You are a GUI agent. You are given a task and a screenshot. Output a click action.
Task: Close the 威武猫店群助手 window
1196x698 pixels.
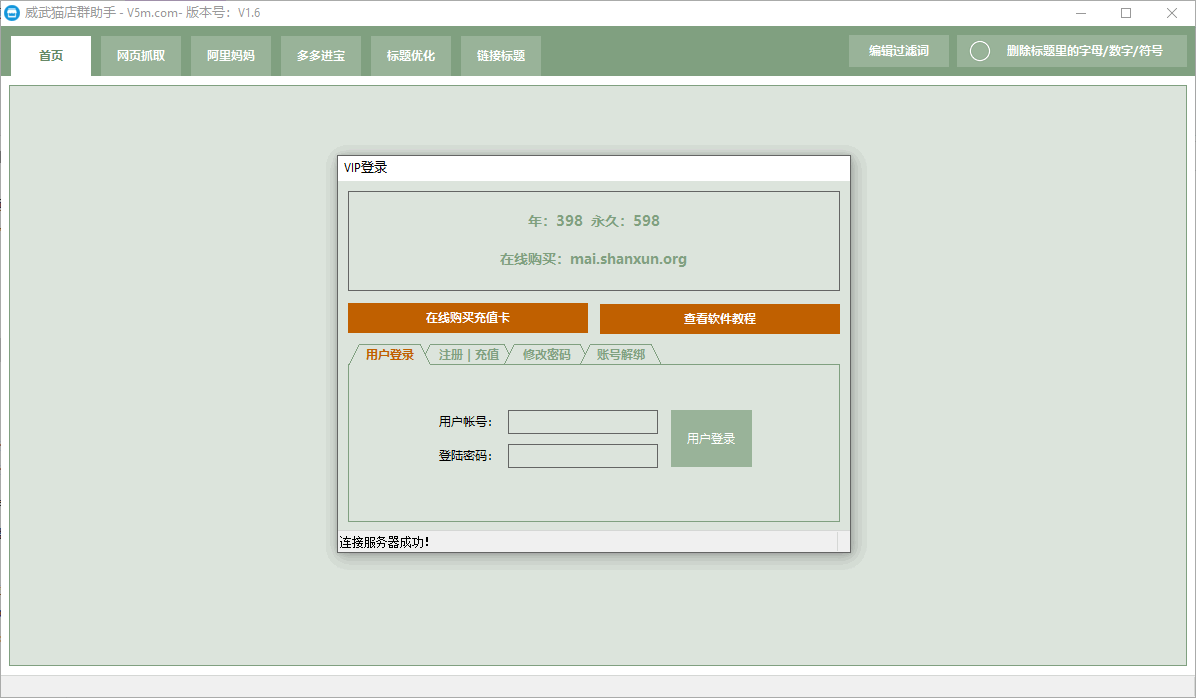point(1172,13)
